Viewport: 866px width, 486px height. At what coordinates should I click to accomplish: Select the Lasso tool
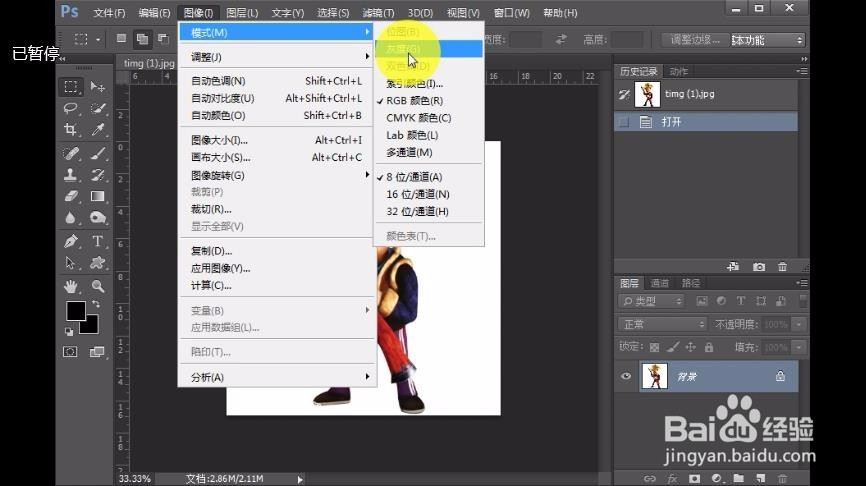(71, 108)
